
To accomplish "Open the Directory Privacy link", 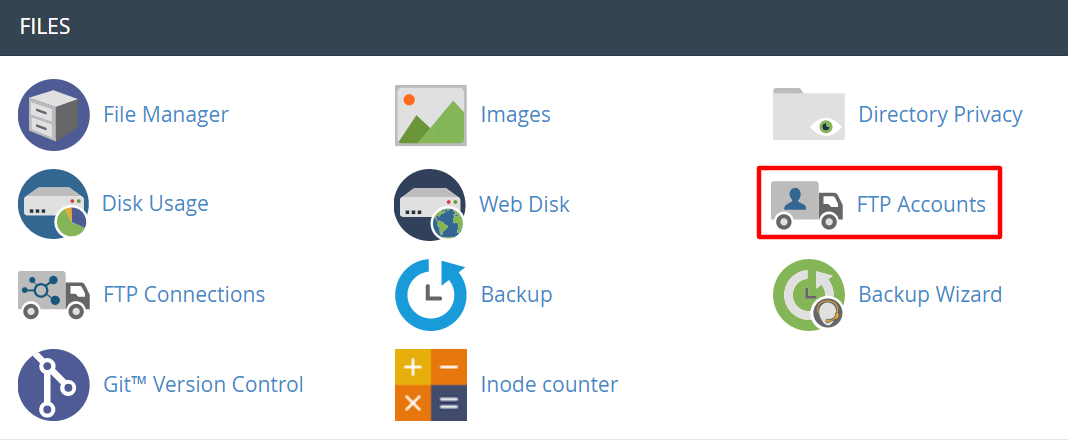I will coord(940,115).
